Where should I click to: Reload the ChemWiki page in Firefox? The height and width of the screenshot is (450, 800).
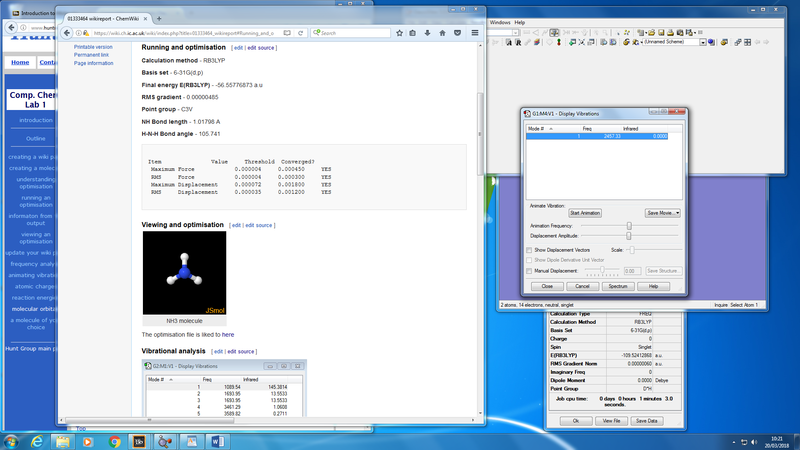[x=301, y=33]
